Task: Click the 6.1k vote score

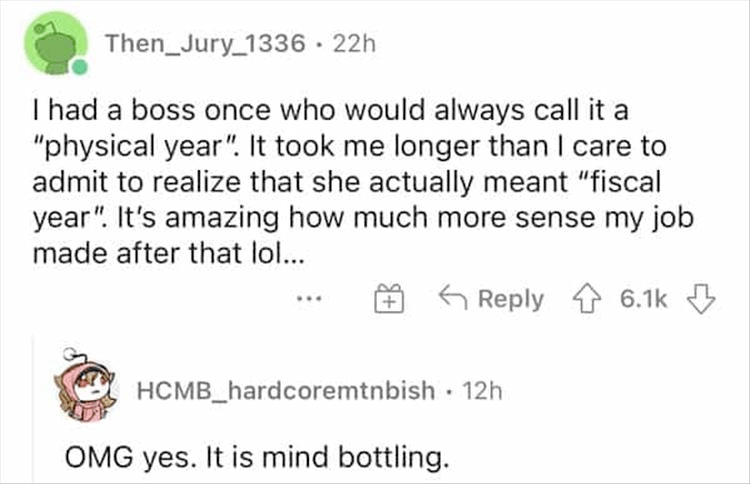Action: [x=640, y=299]
